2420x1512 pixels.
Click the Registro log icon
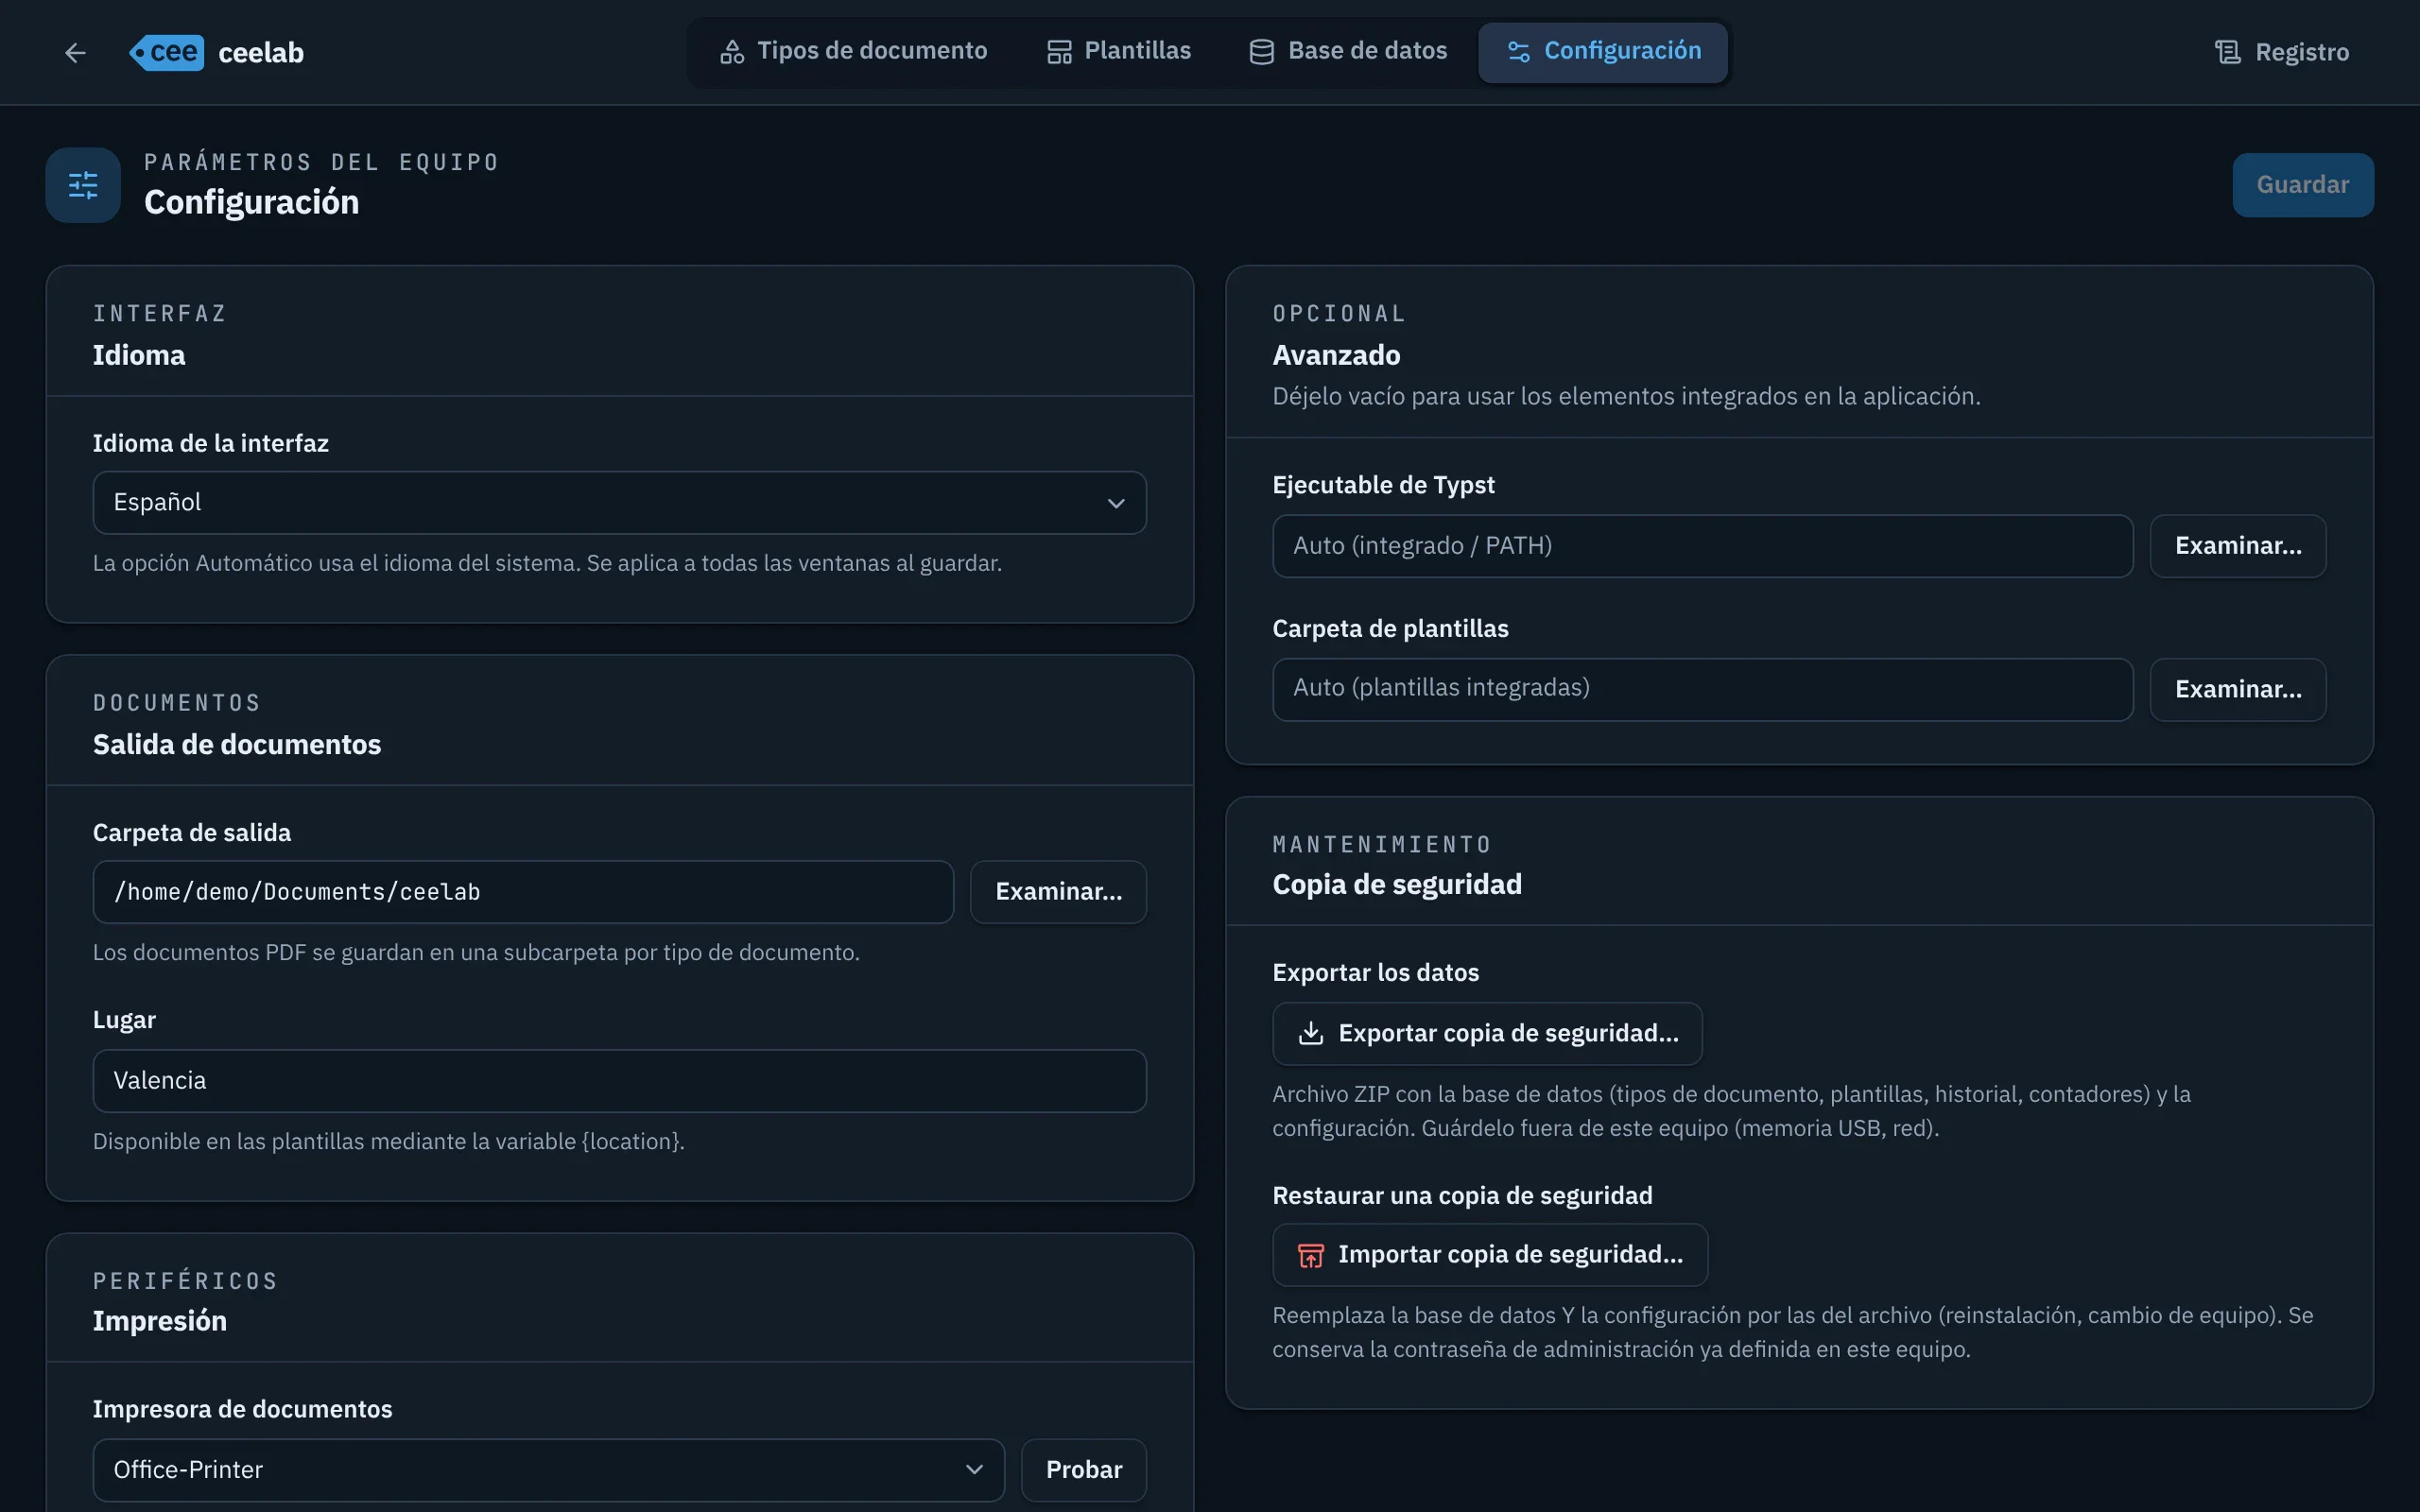[2227, 52]
